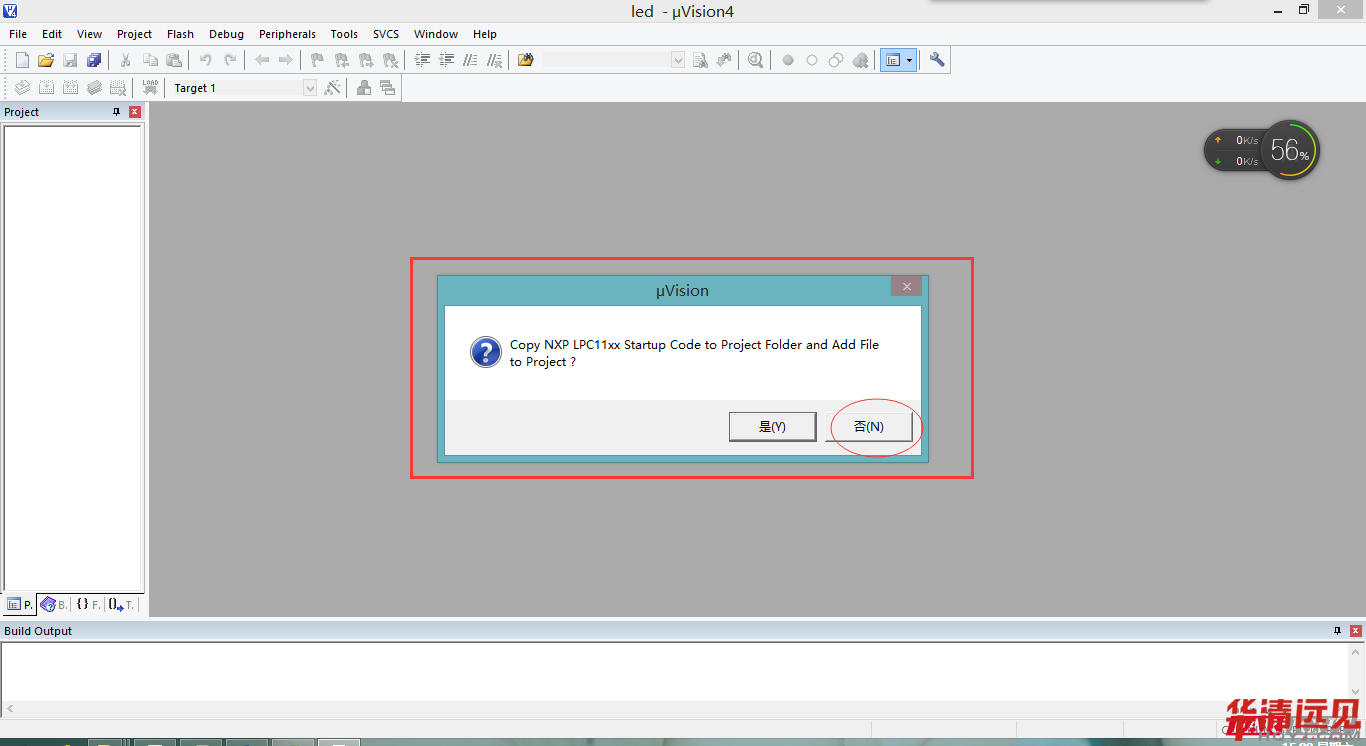Expand the Target 1 dropdown
This screenshot has height=746, width=1366.
310,88
